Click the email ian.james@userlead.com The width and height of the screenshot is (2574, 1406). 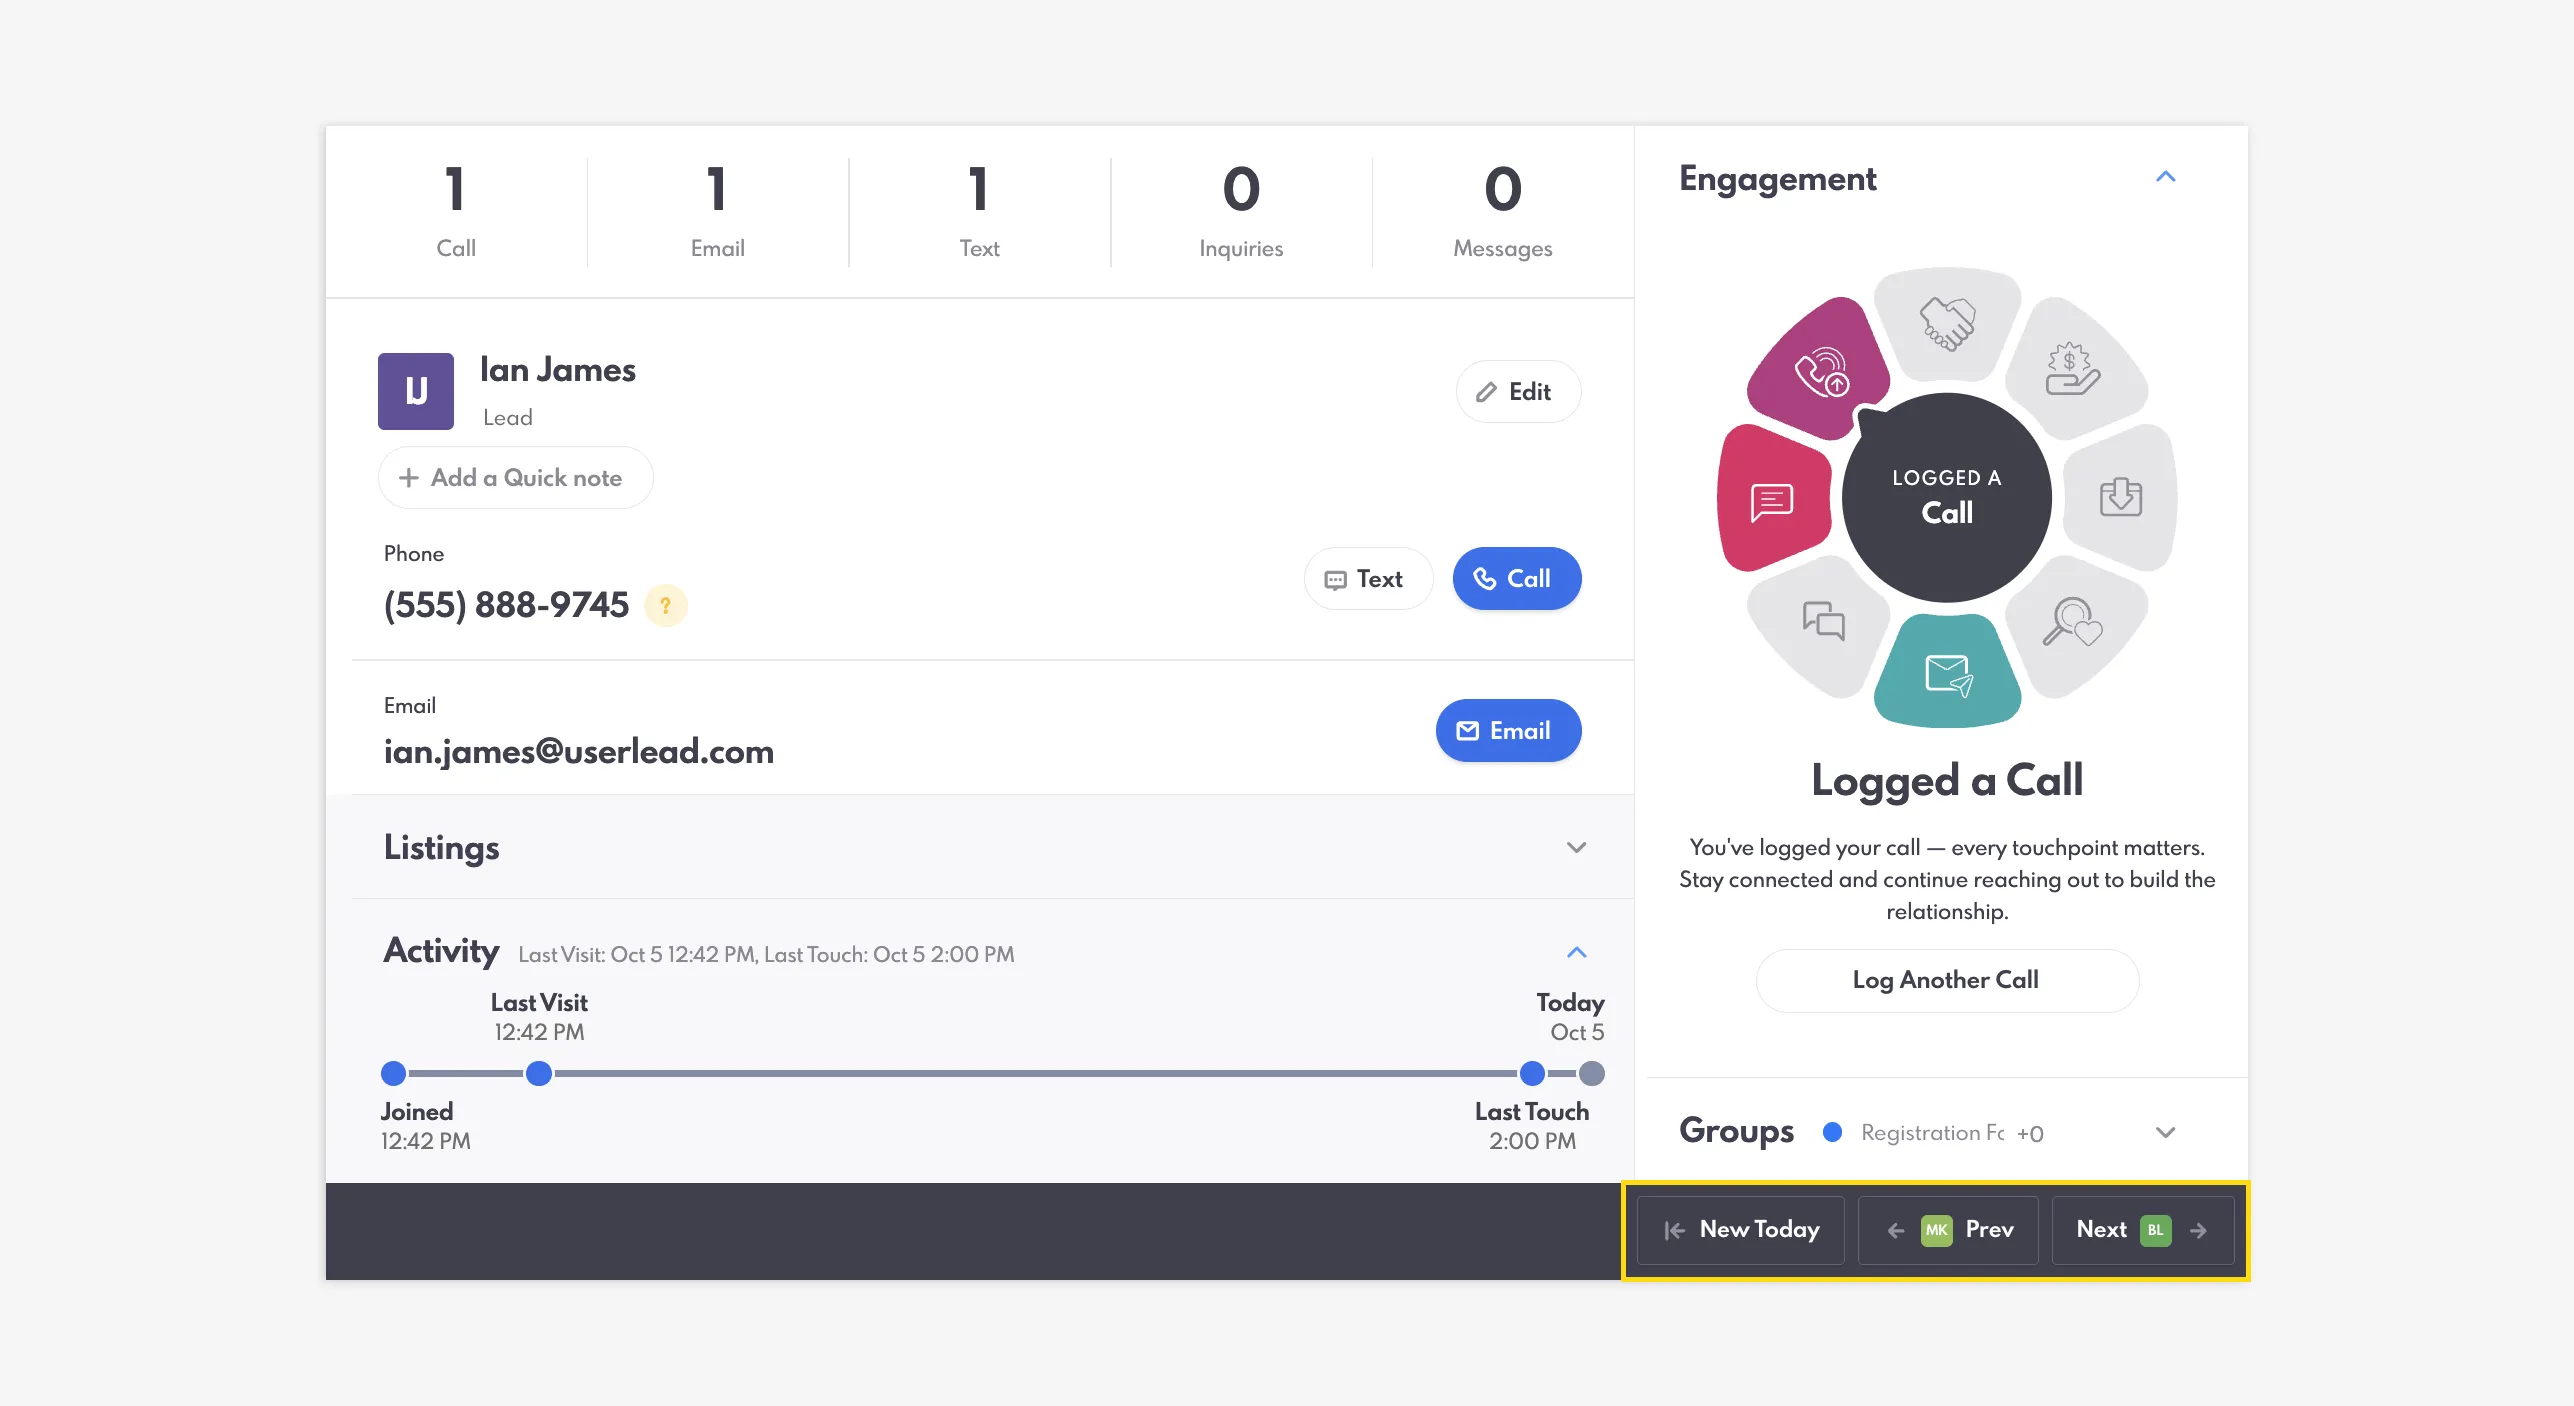click(x=579, y=752)
